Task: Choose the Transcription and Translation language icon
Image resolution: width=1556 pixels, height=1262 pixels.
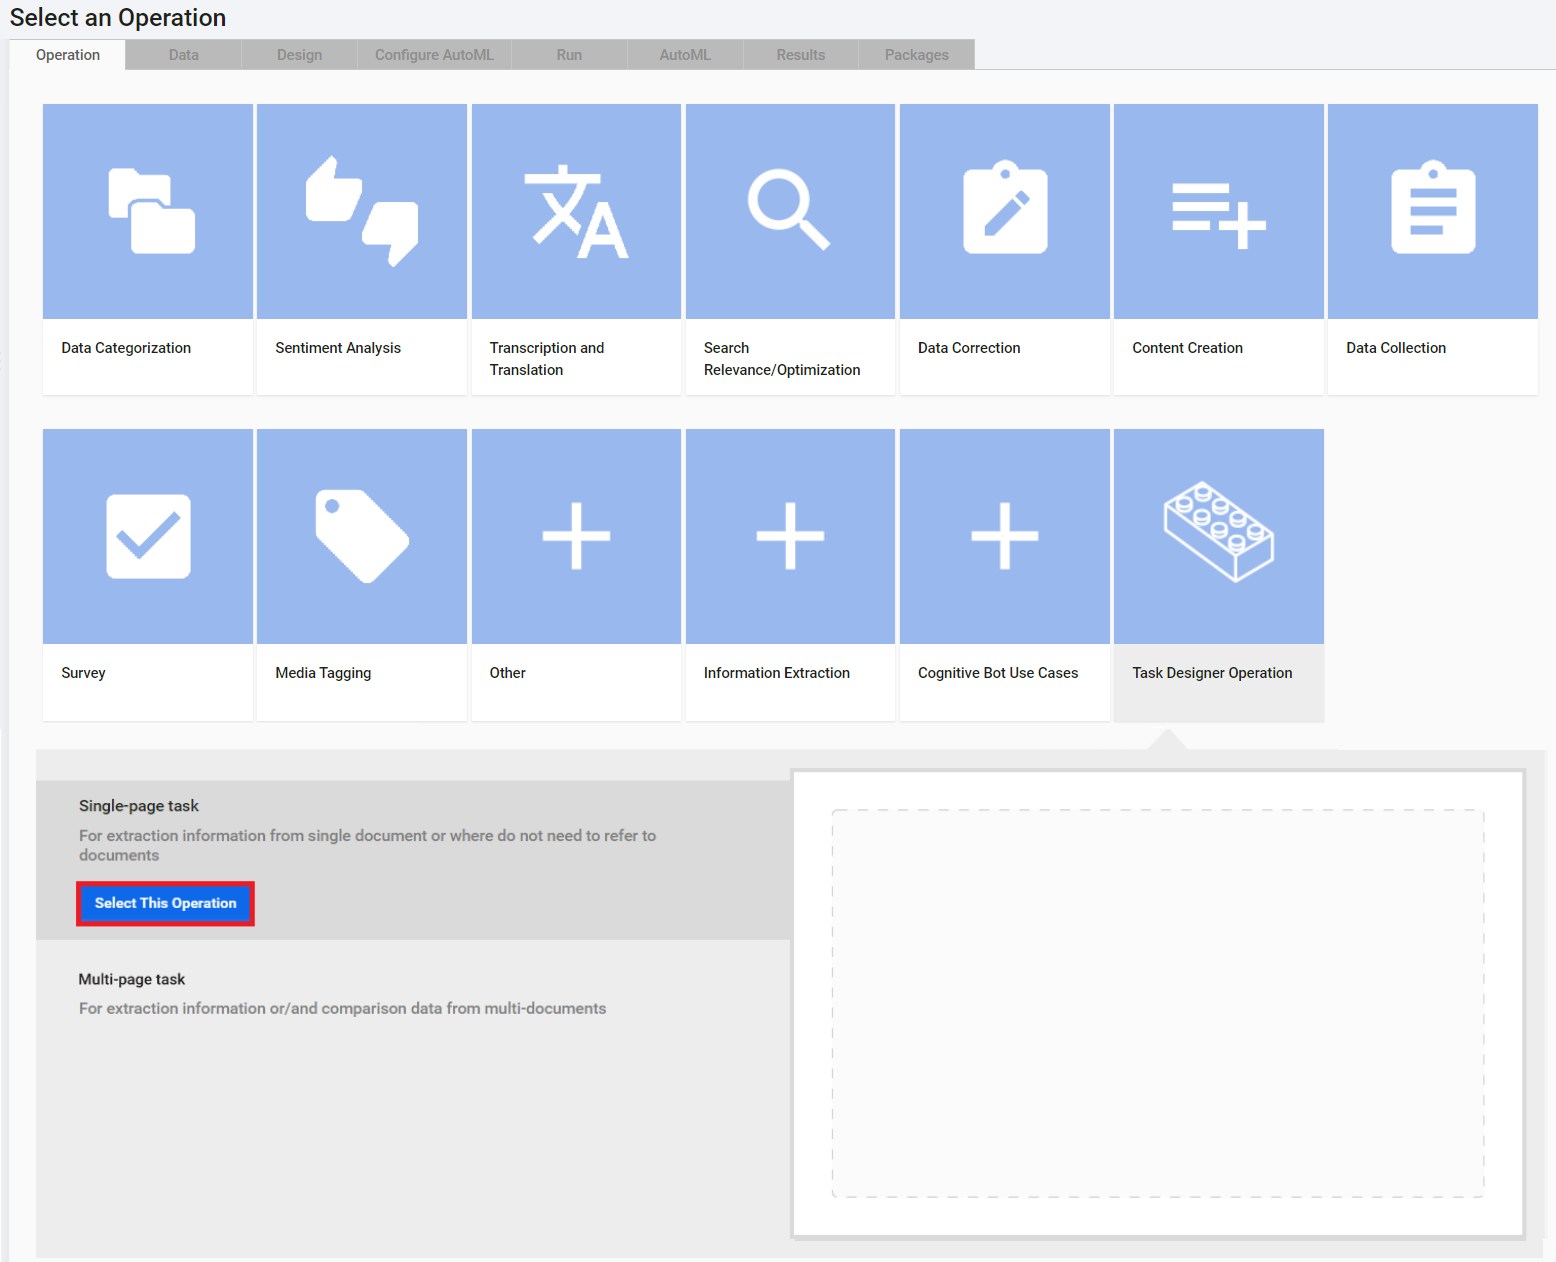Action: pos(577,211)
